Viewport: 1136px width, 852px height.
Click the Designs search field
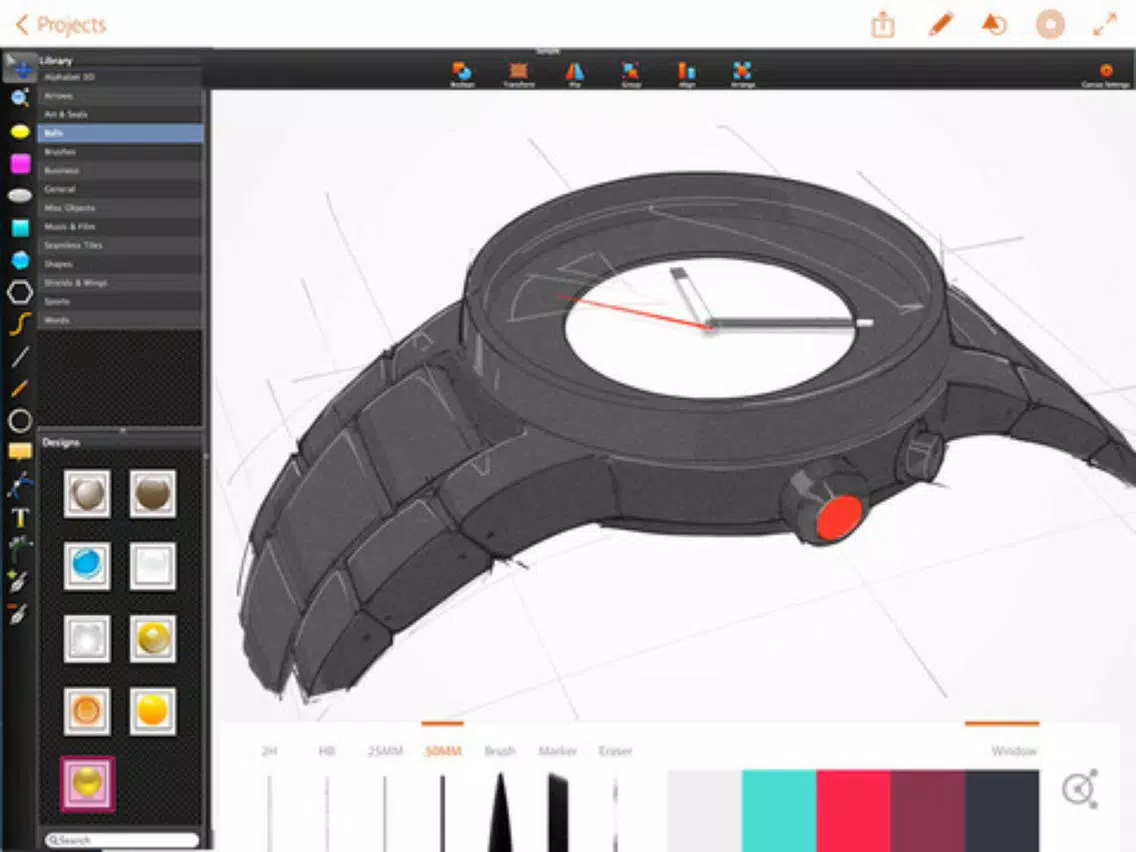[122, 840]
